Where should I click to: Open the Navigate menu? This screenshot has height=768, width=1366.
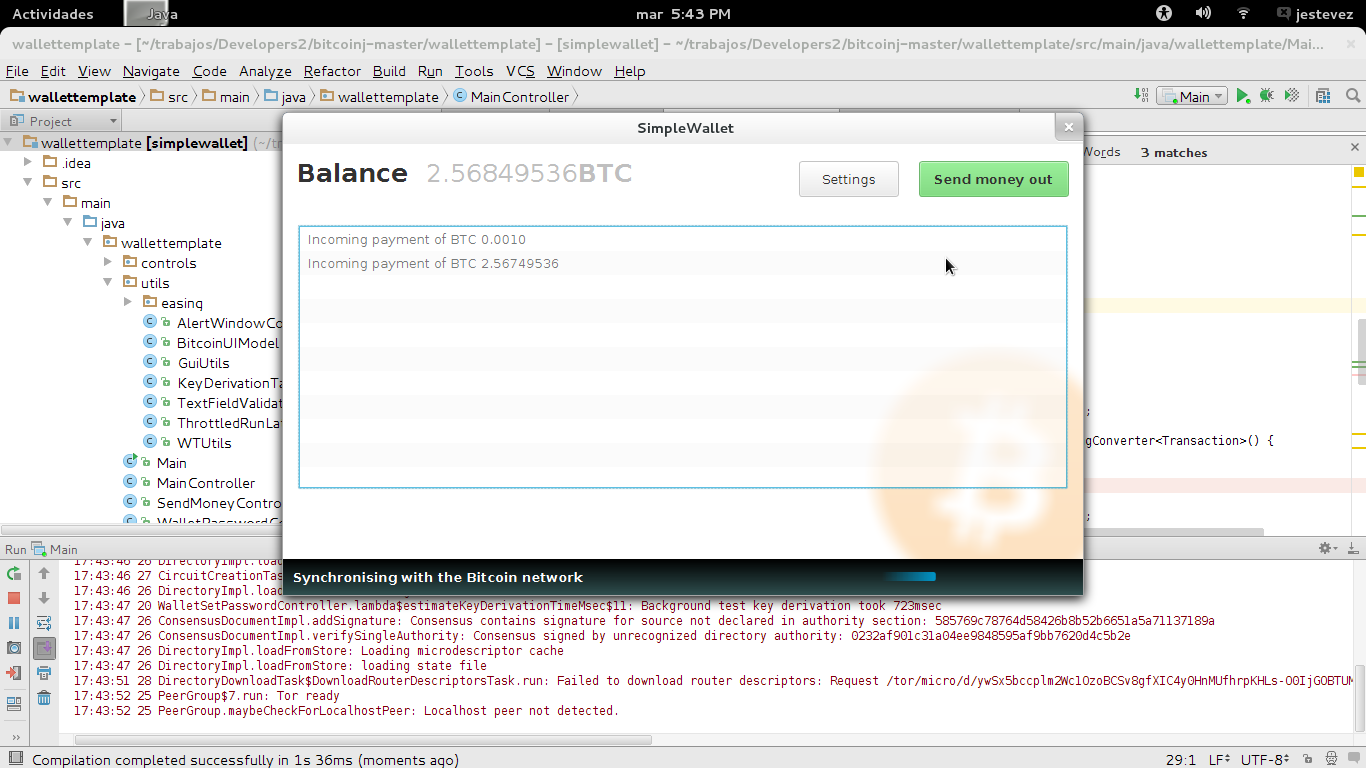point(151,71)
